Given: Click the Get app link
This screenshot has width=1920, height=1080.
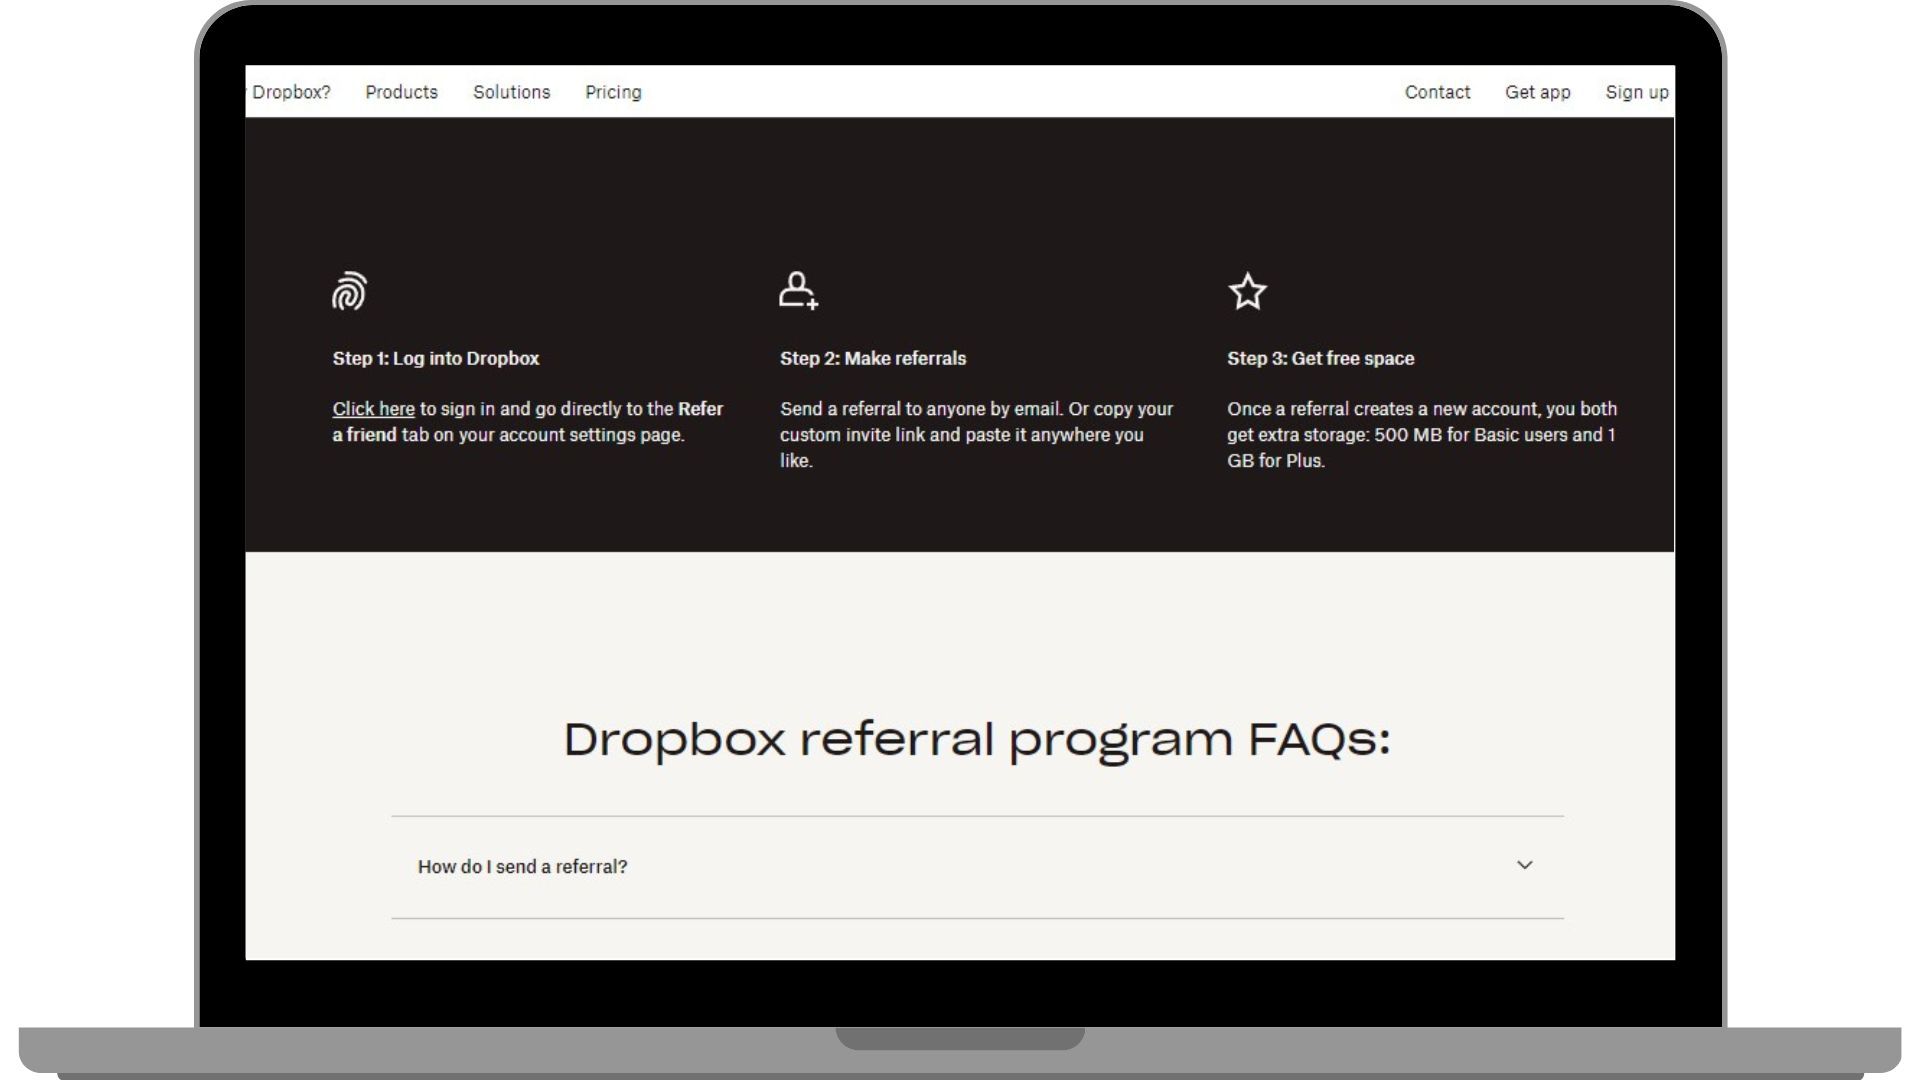Looking at the screenshot, I should (1538, 92).
